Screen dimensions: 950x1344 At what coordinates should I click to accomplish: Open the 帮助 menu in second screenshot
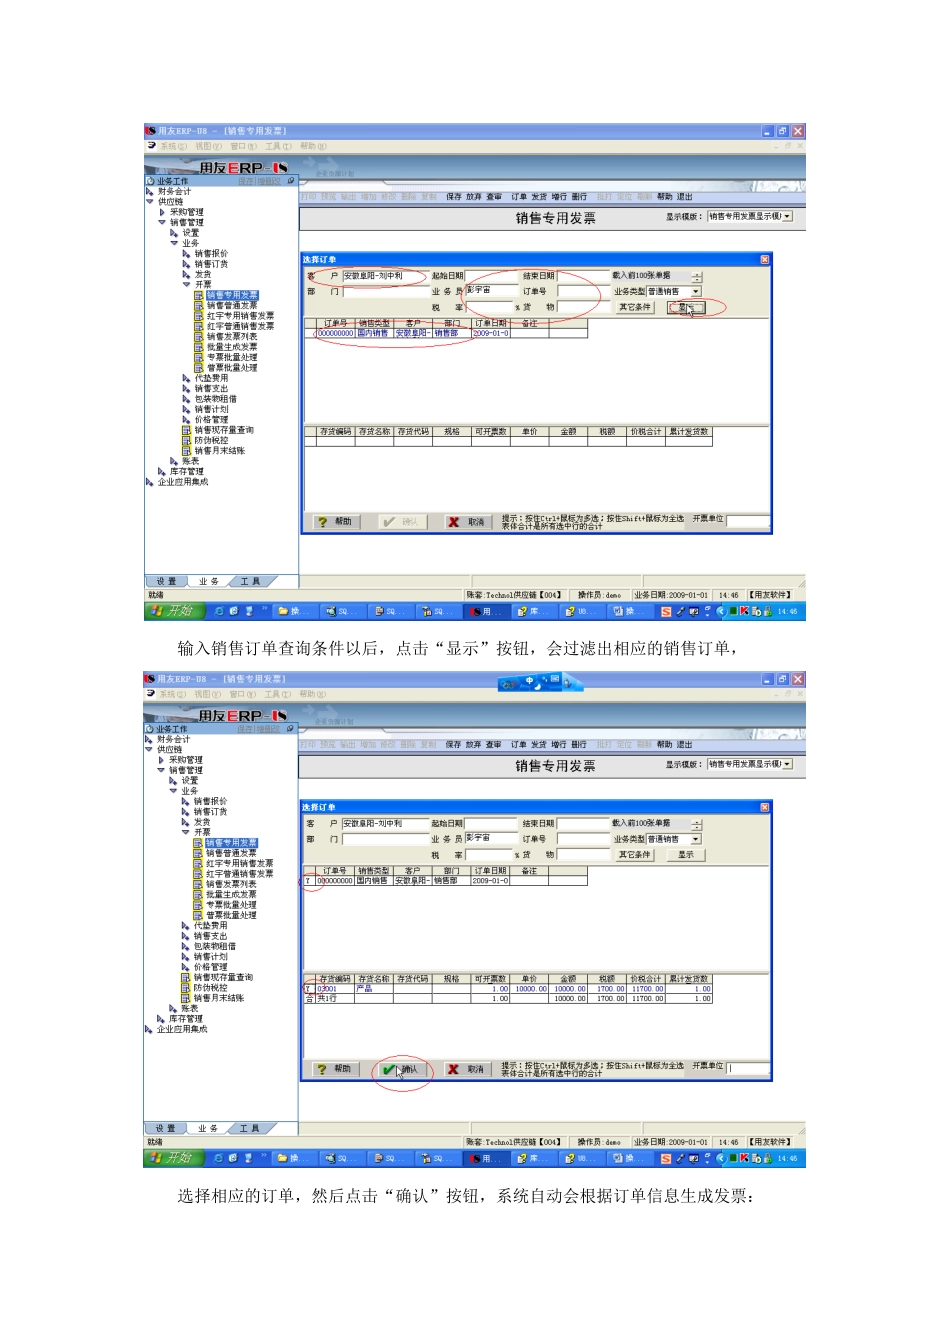[312, 694]
